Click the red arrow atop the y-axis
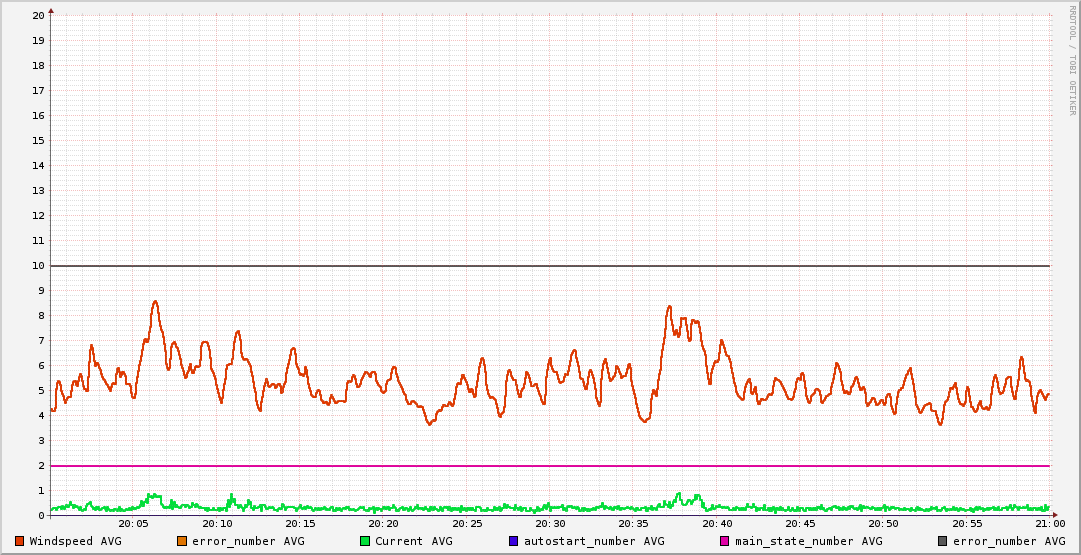This screenshot has height=555, width=1081. coord(50,9)
